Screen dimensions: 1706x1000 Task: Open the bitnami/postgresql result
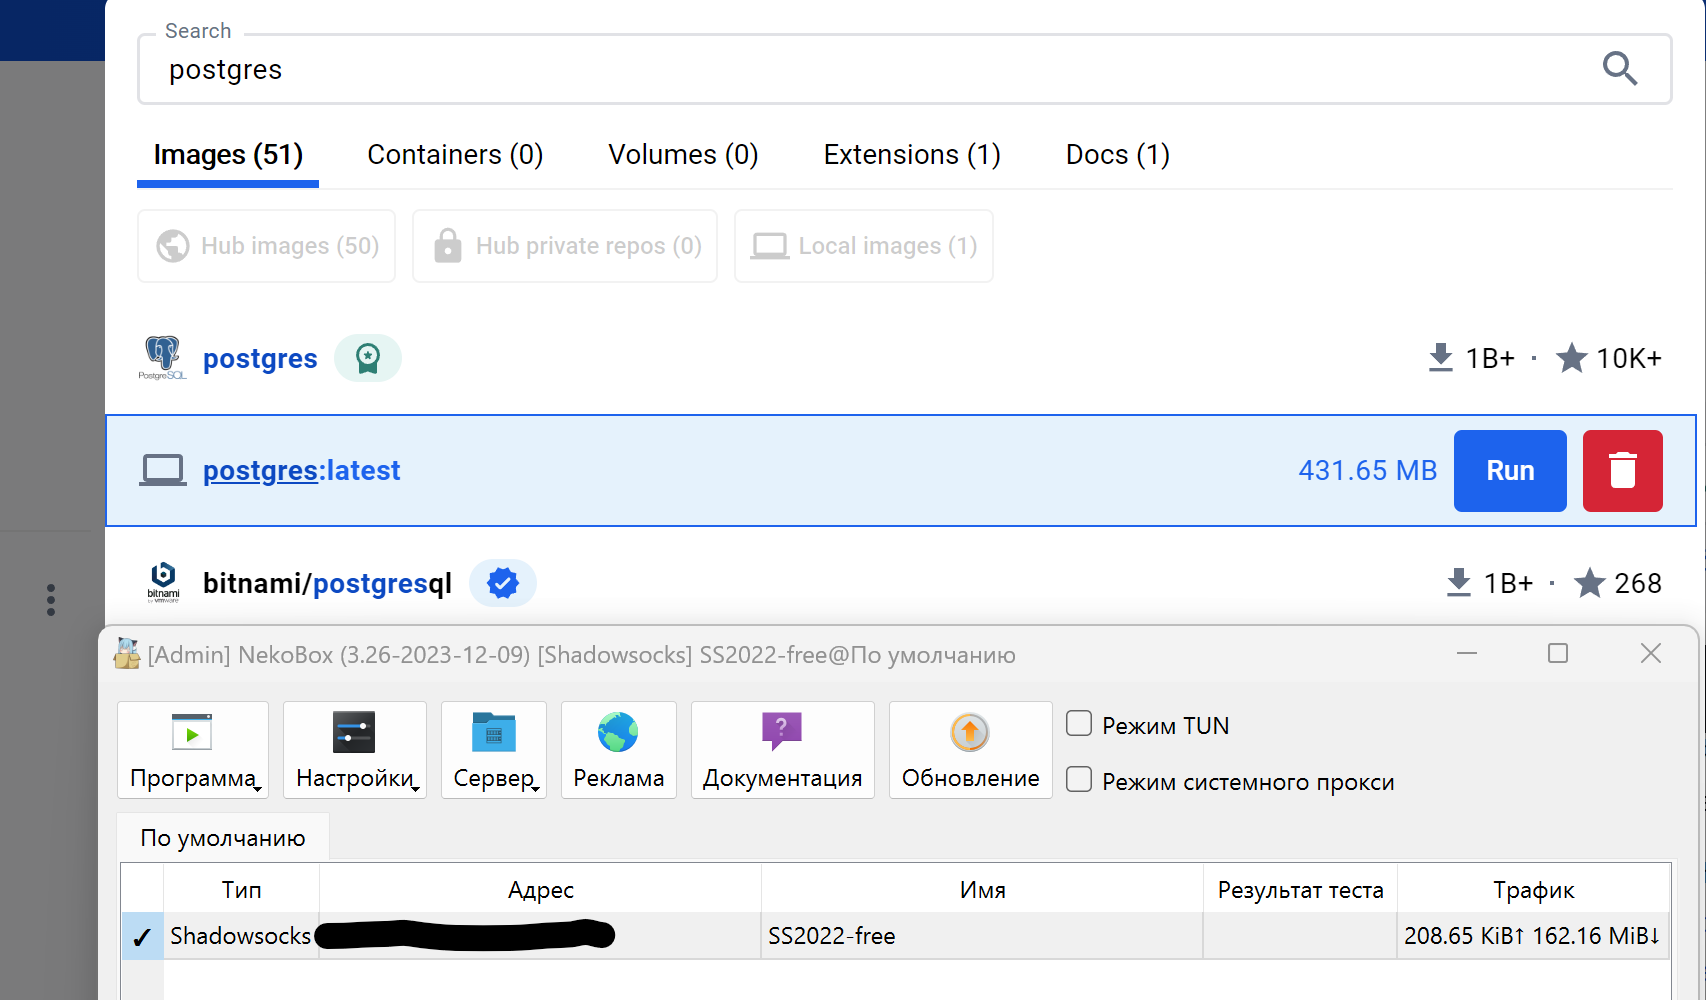pos(327,583)
